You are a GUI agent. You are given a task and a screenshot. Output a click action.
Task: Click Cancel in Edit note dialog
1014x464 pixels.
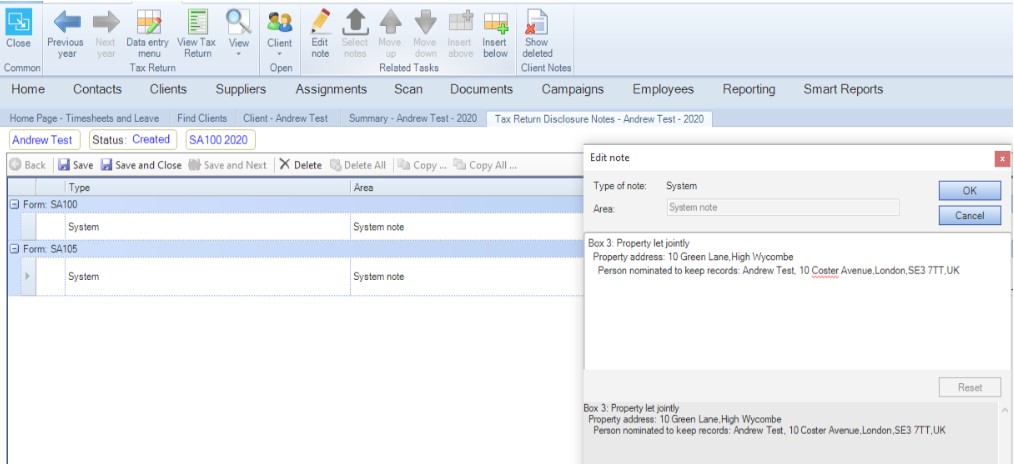click(969, 215)
